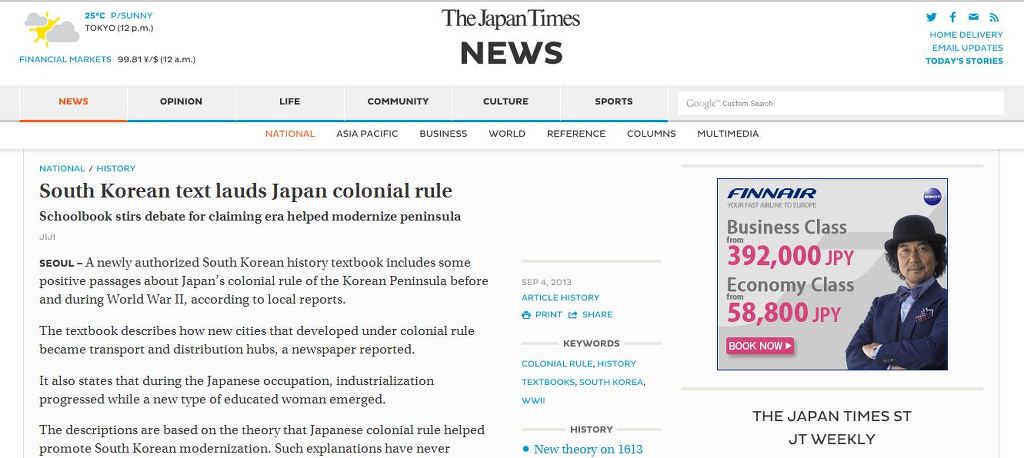Viewport: 1024px width, 458px height.
Task: Open the LIFE tab
Action: [x=289, y=102]
